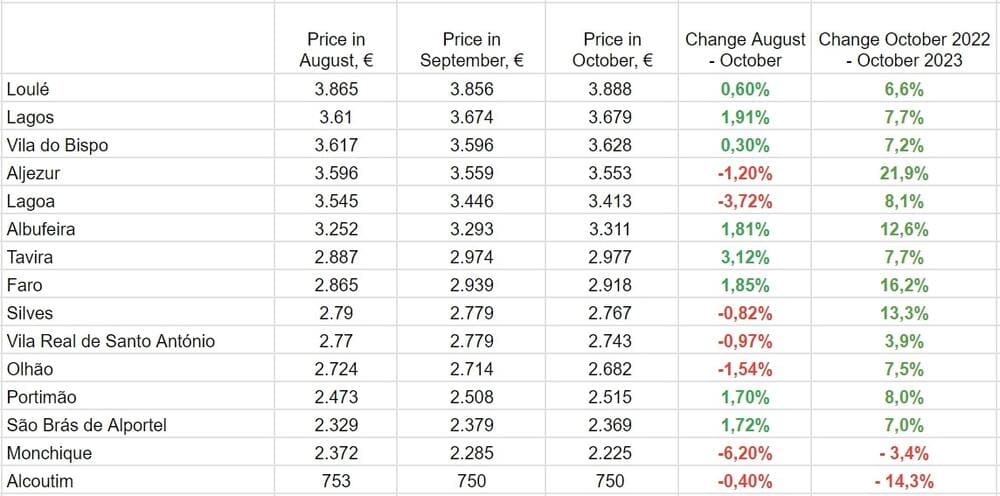Image resolution: width=1000 pixels, height=496 pixels.
Task: Select Albufeira's October price 3.311
Action: coord(612,229)
